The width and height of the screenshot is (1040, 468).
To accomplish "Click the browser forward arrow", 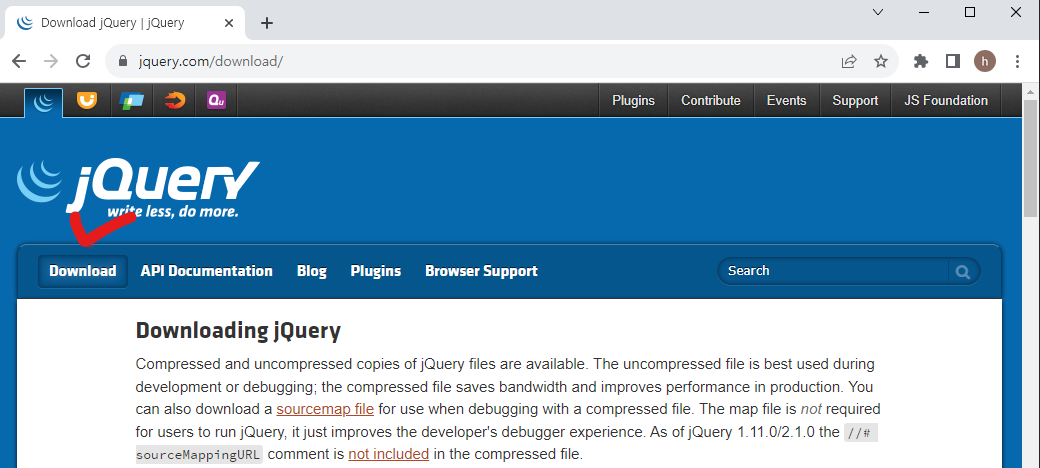I will (x=50, y=62).
